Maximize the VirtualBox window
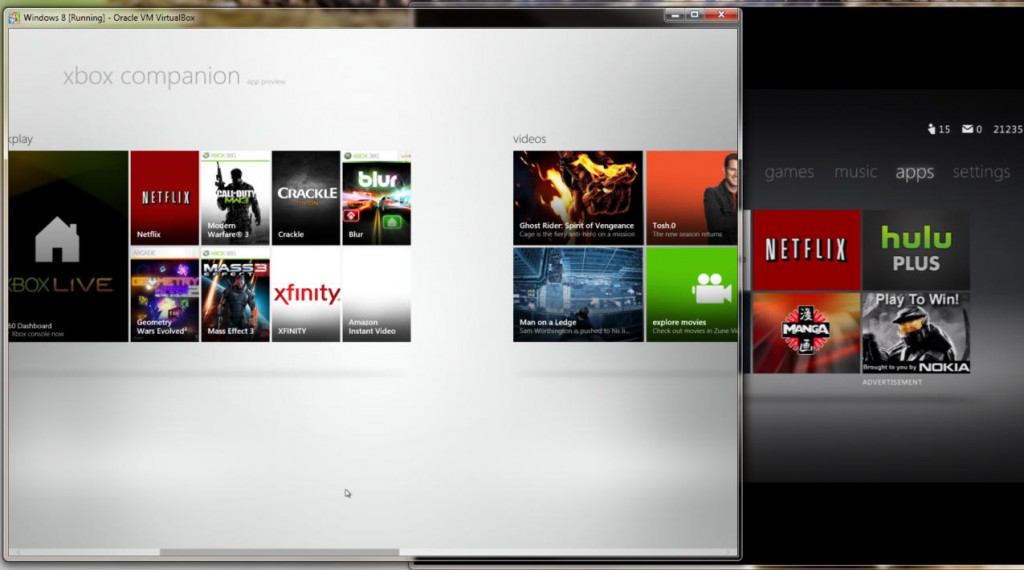Viewport: 1024px width, 570px height. point(694,14)
